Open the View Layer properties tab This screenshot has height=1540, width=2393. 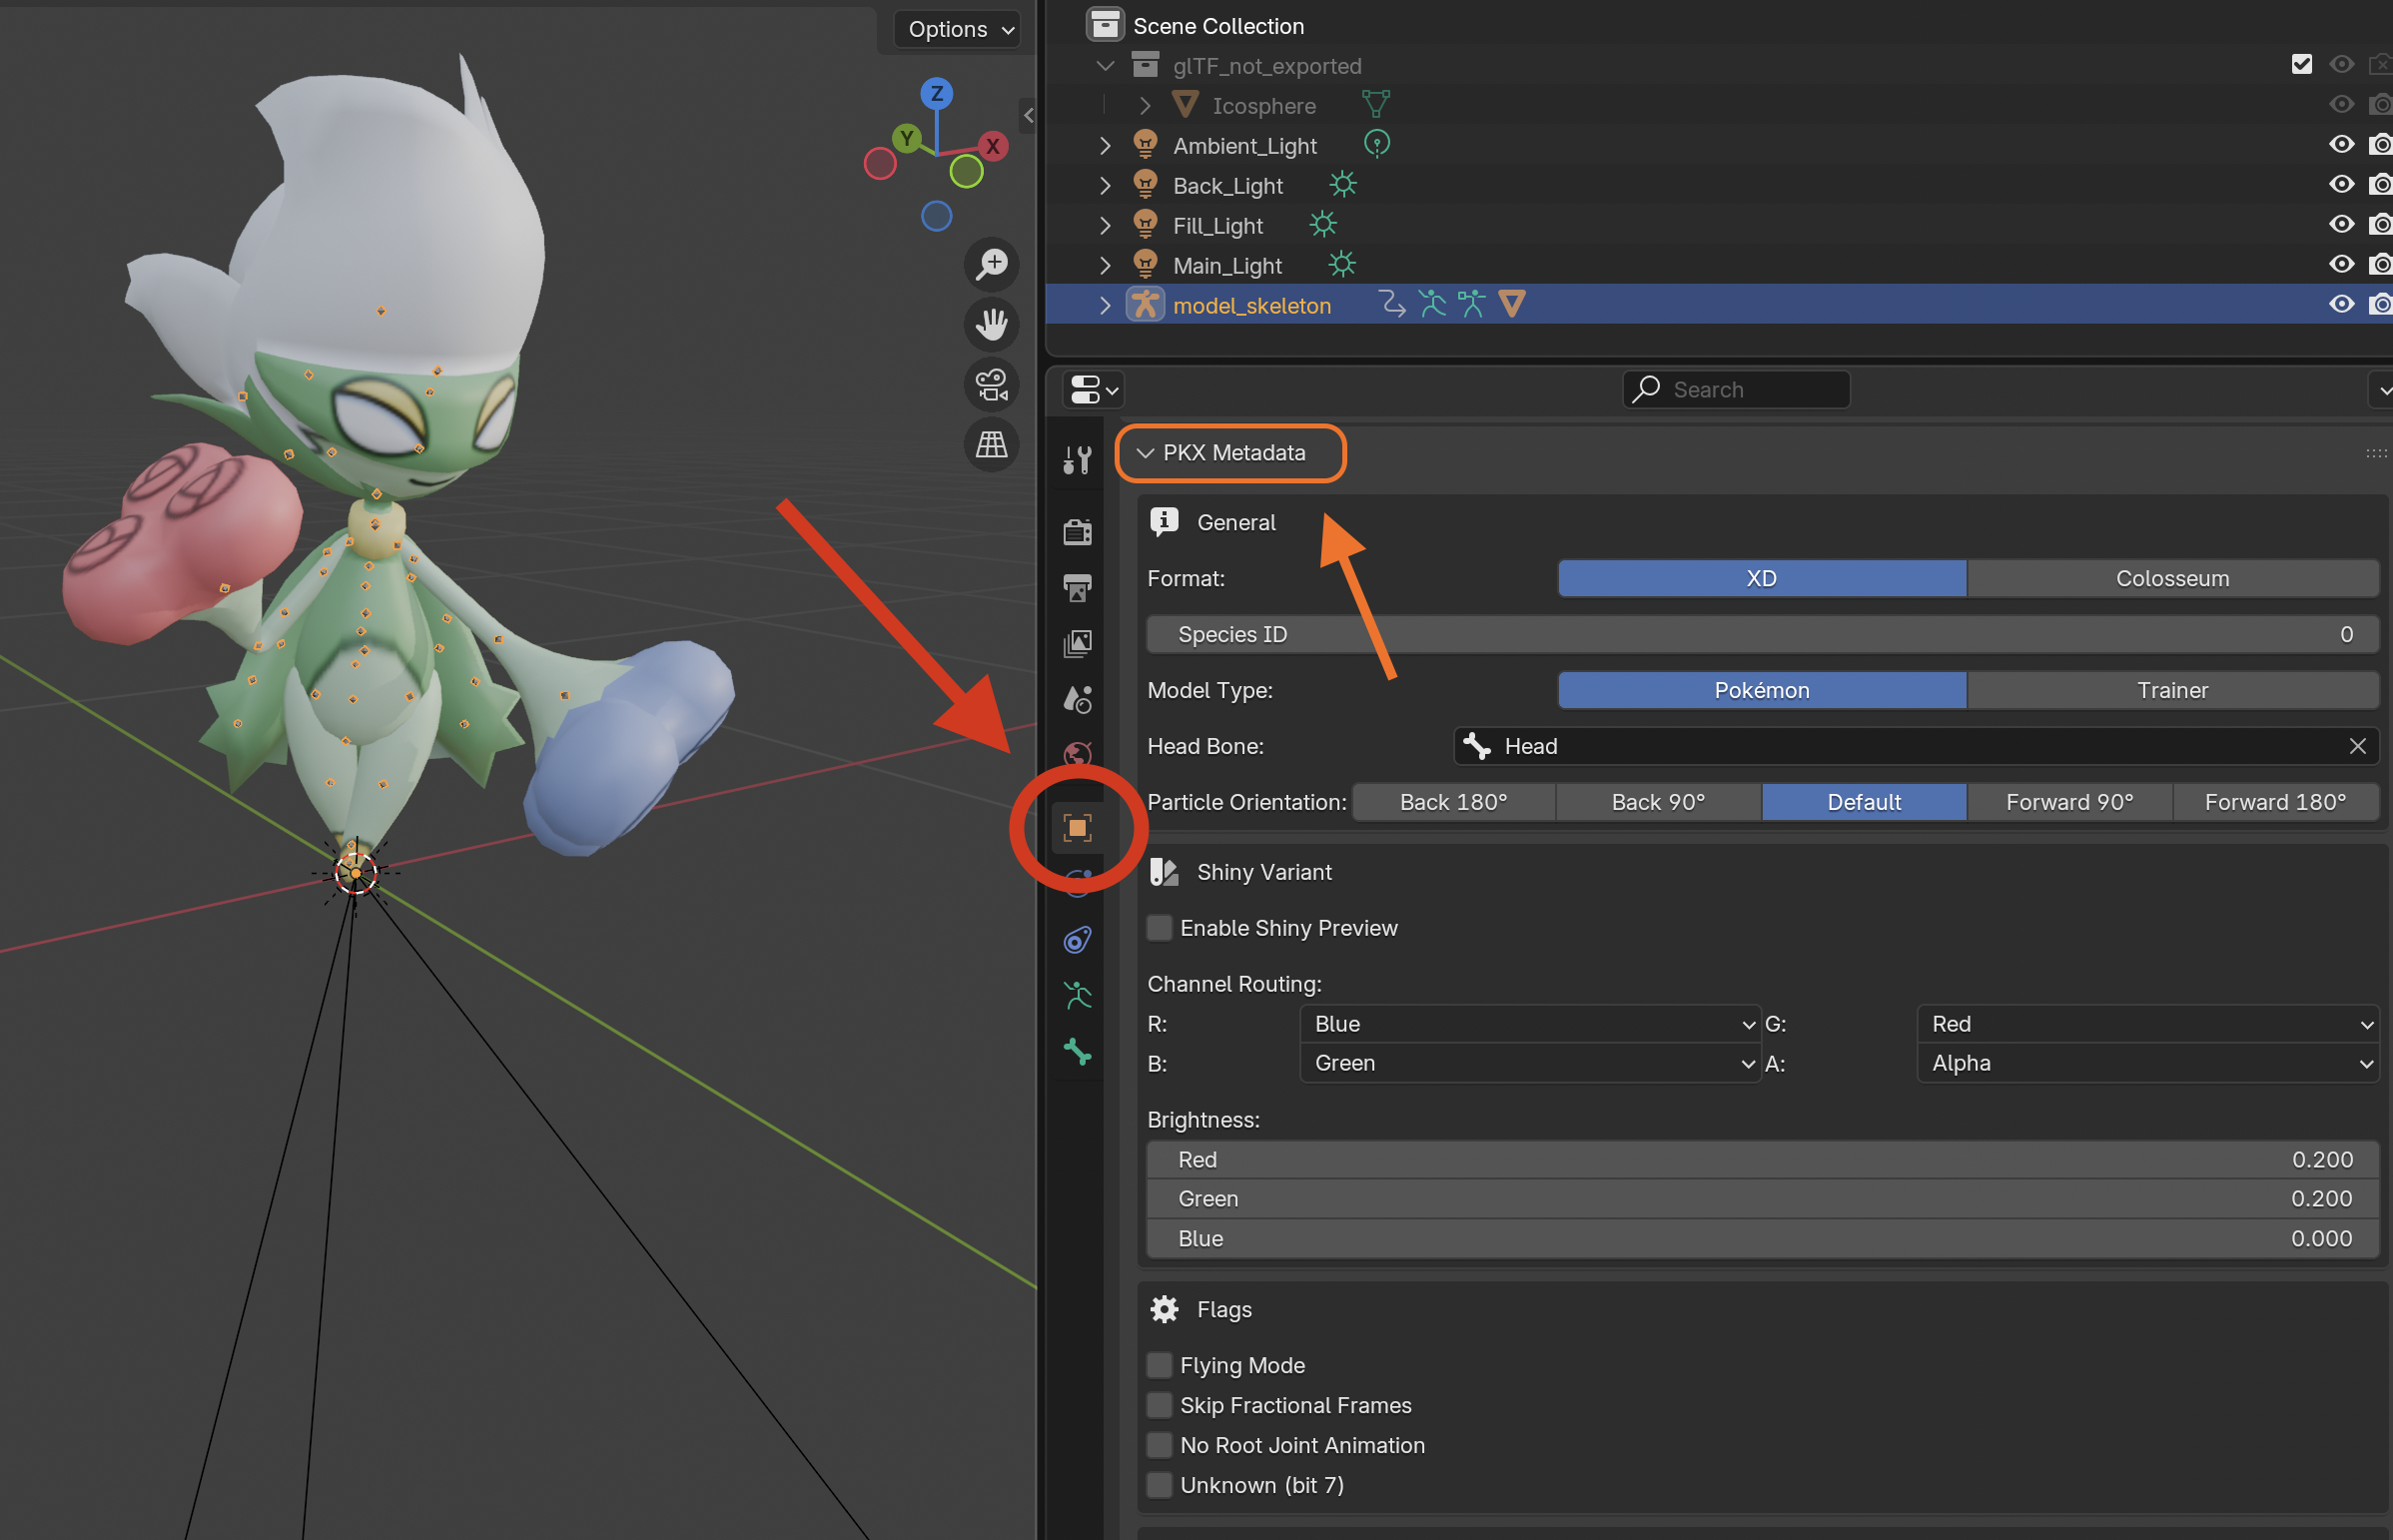tap(1077, 643)
